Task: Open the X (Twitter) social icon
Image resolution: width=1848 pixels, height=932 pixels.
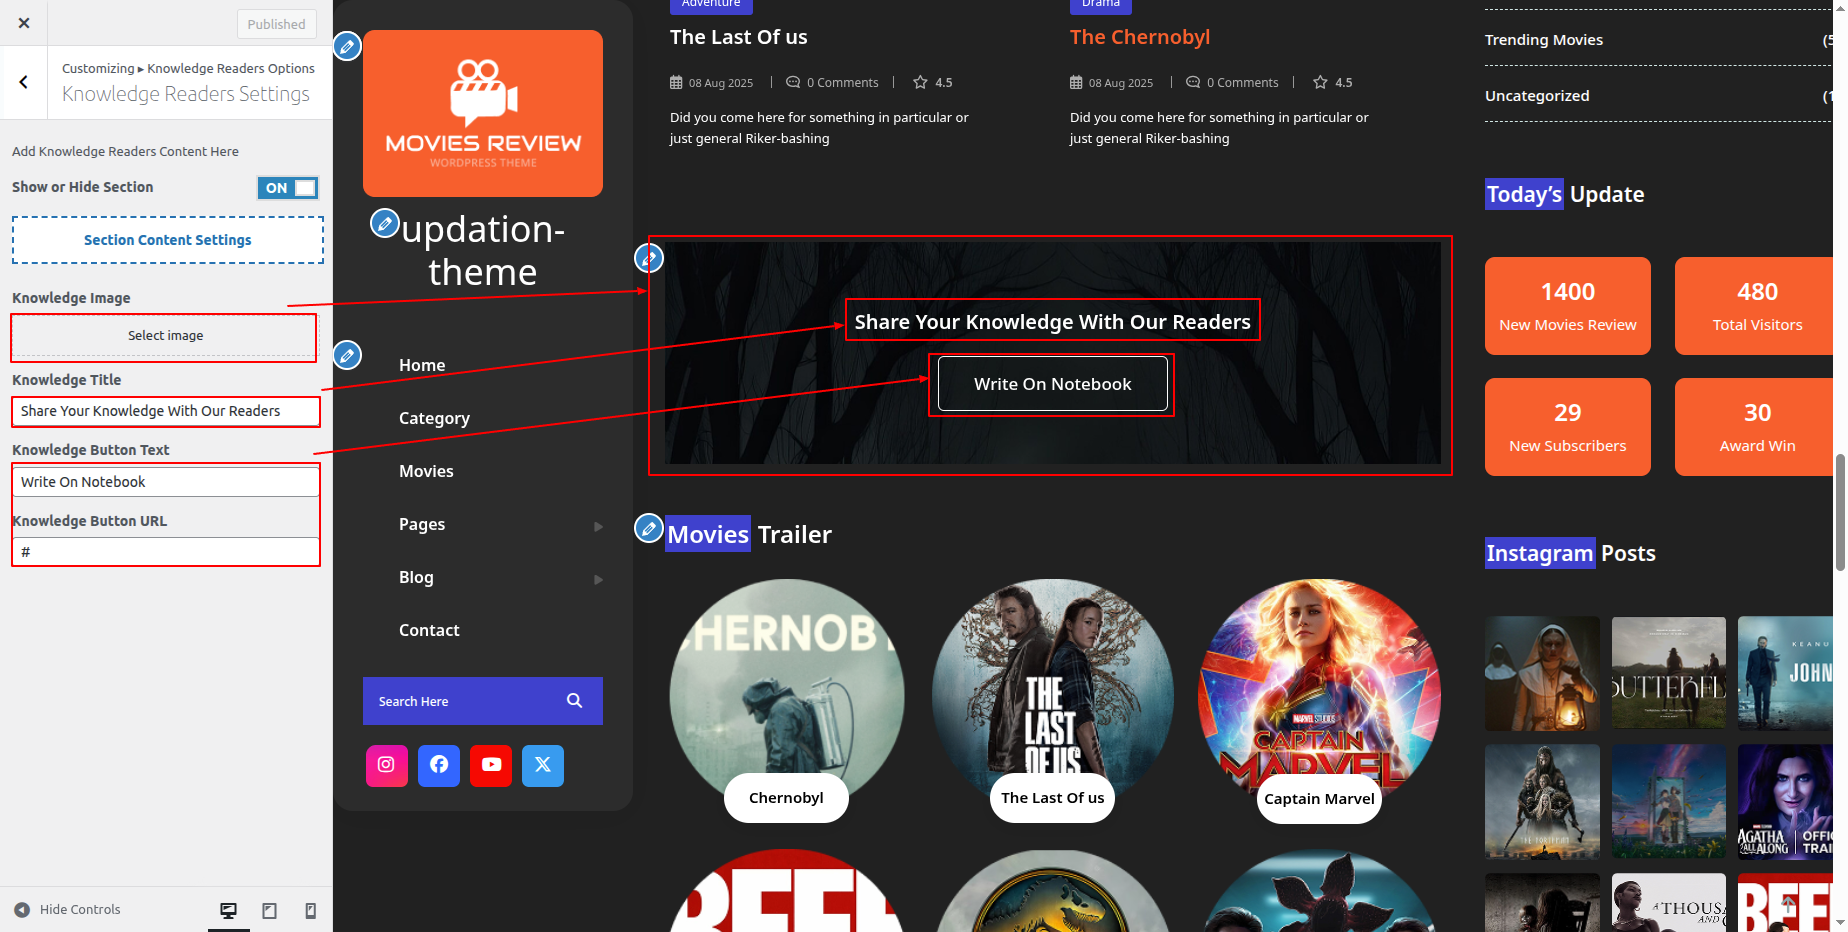Action: point(543,765)
